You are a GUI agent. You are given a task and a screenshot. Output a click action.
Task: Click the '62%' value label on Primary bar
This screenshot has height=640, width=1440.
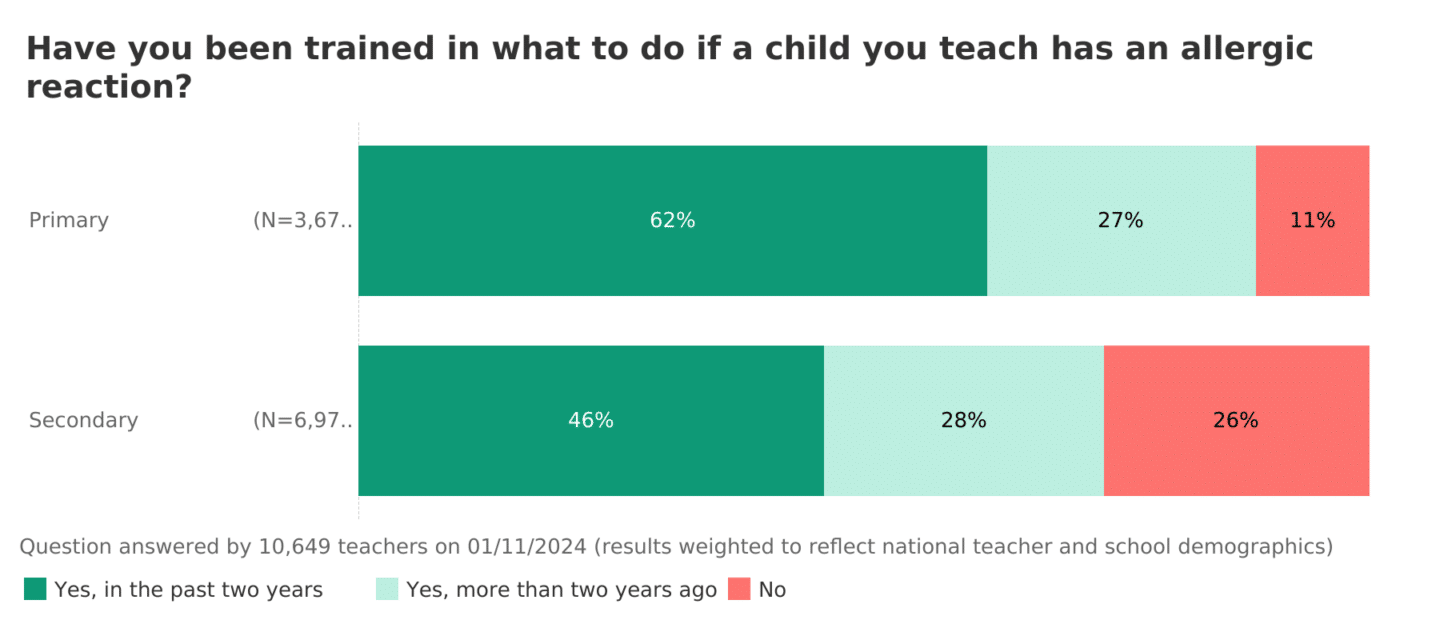(x=672, y=220)
